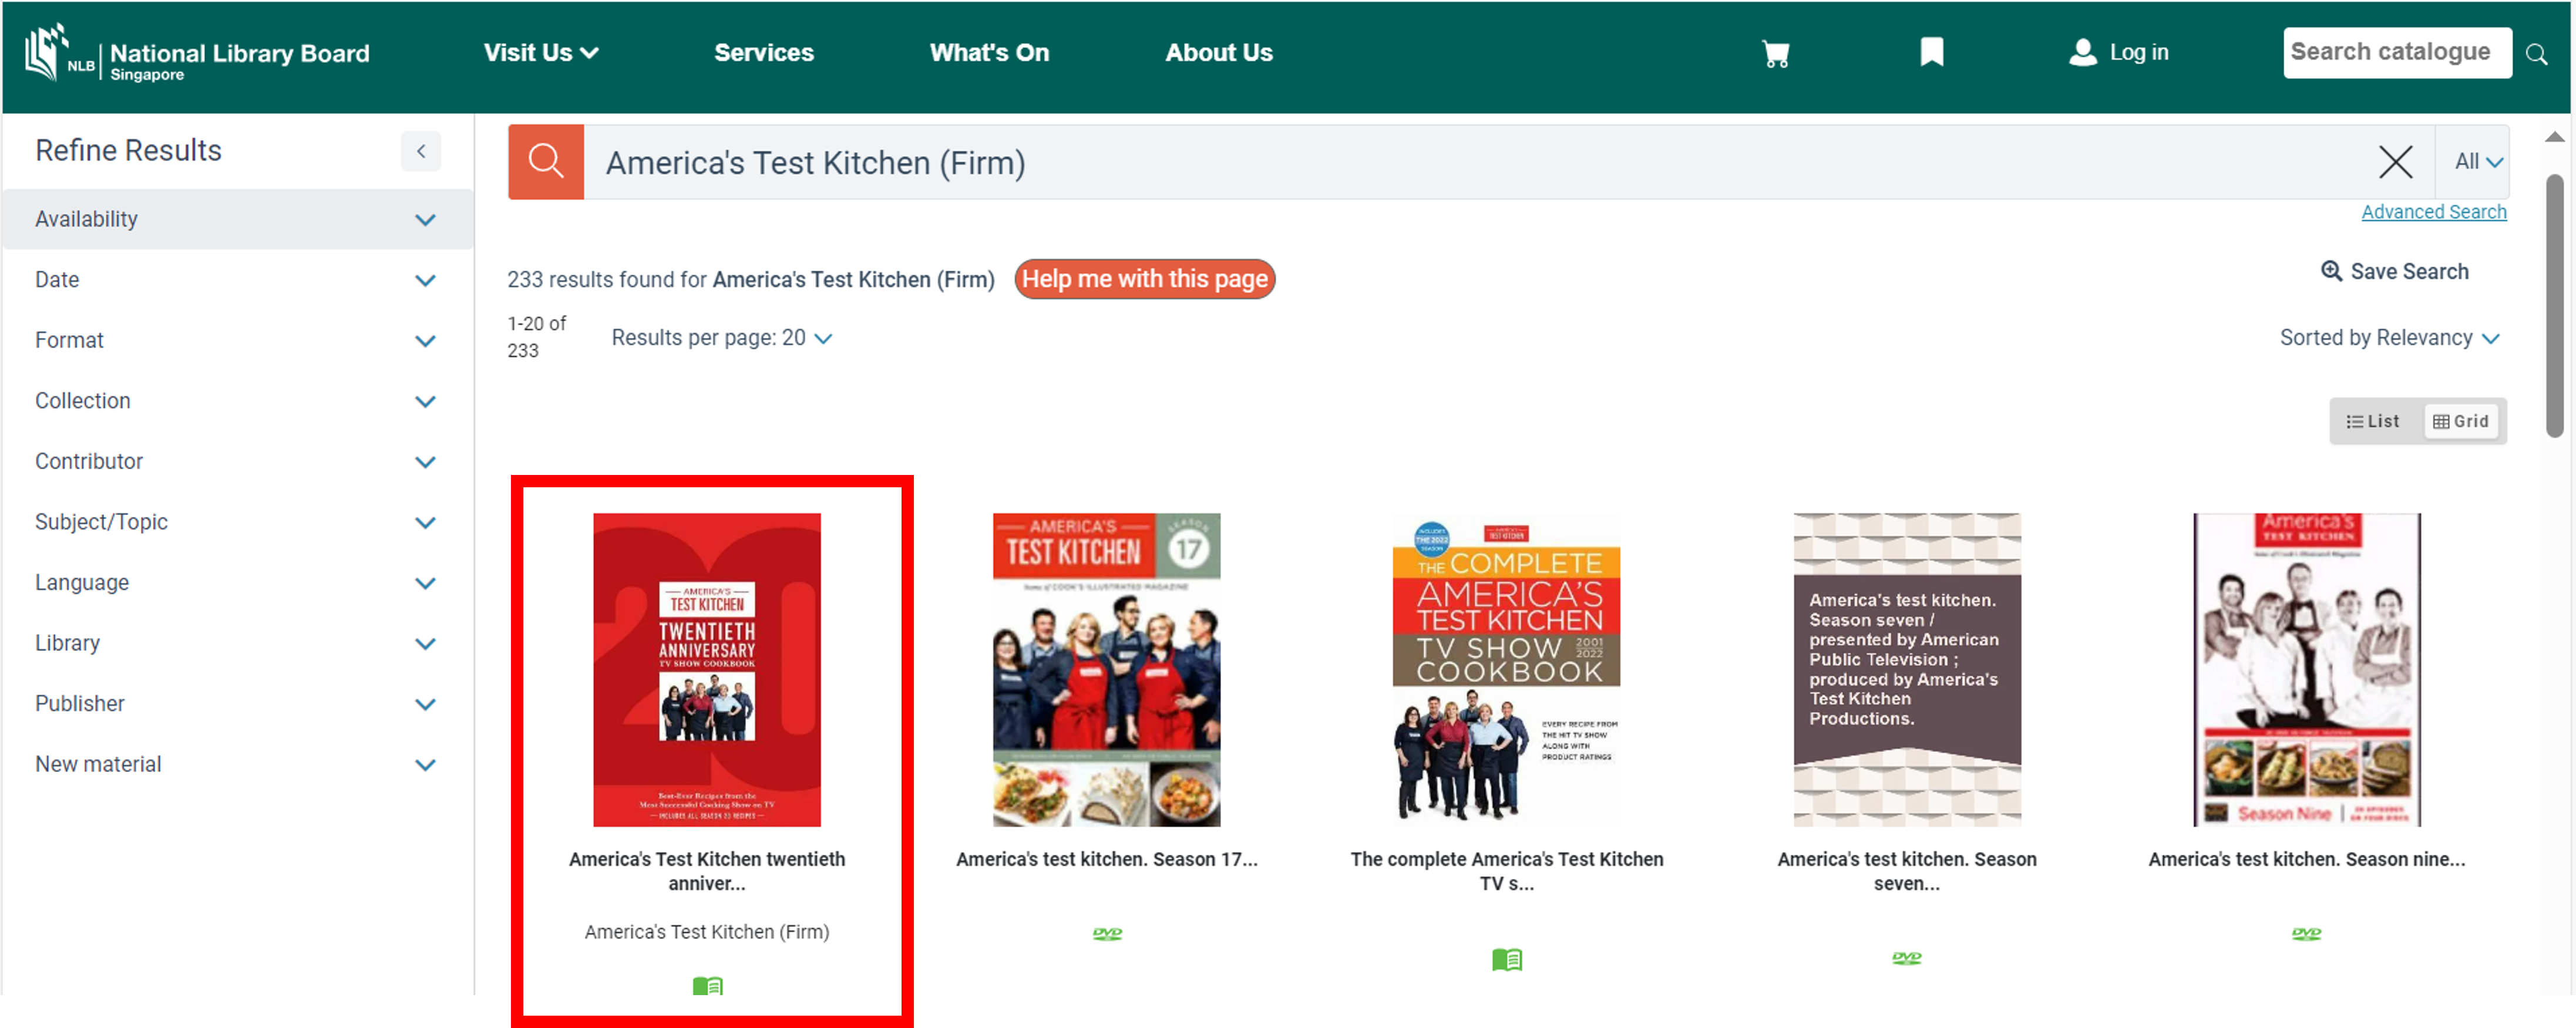The width and height of the screenshot is (2576, 1028).
Task: Open the What's On menu
Action: pos(989,53)
